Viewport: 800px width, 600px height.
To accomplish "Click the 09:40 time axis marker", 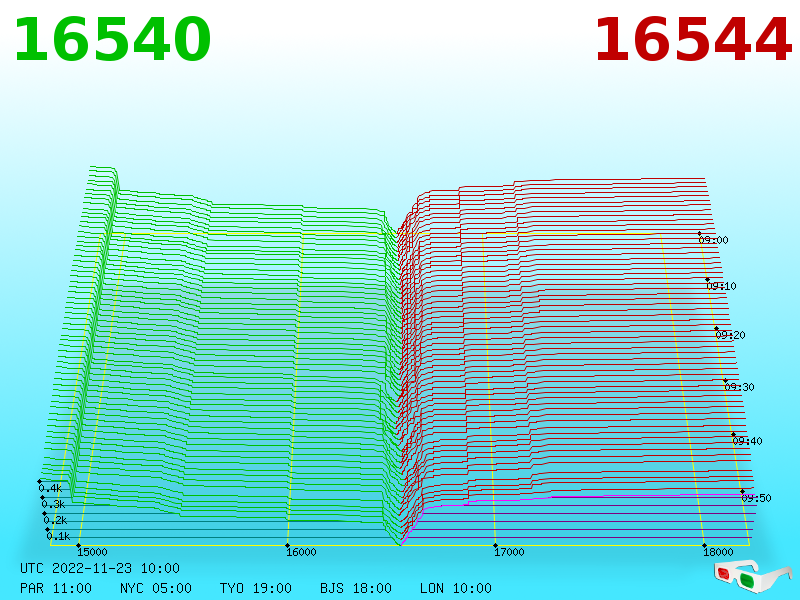I will tap(747, 441).
